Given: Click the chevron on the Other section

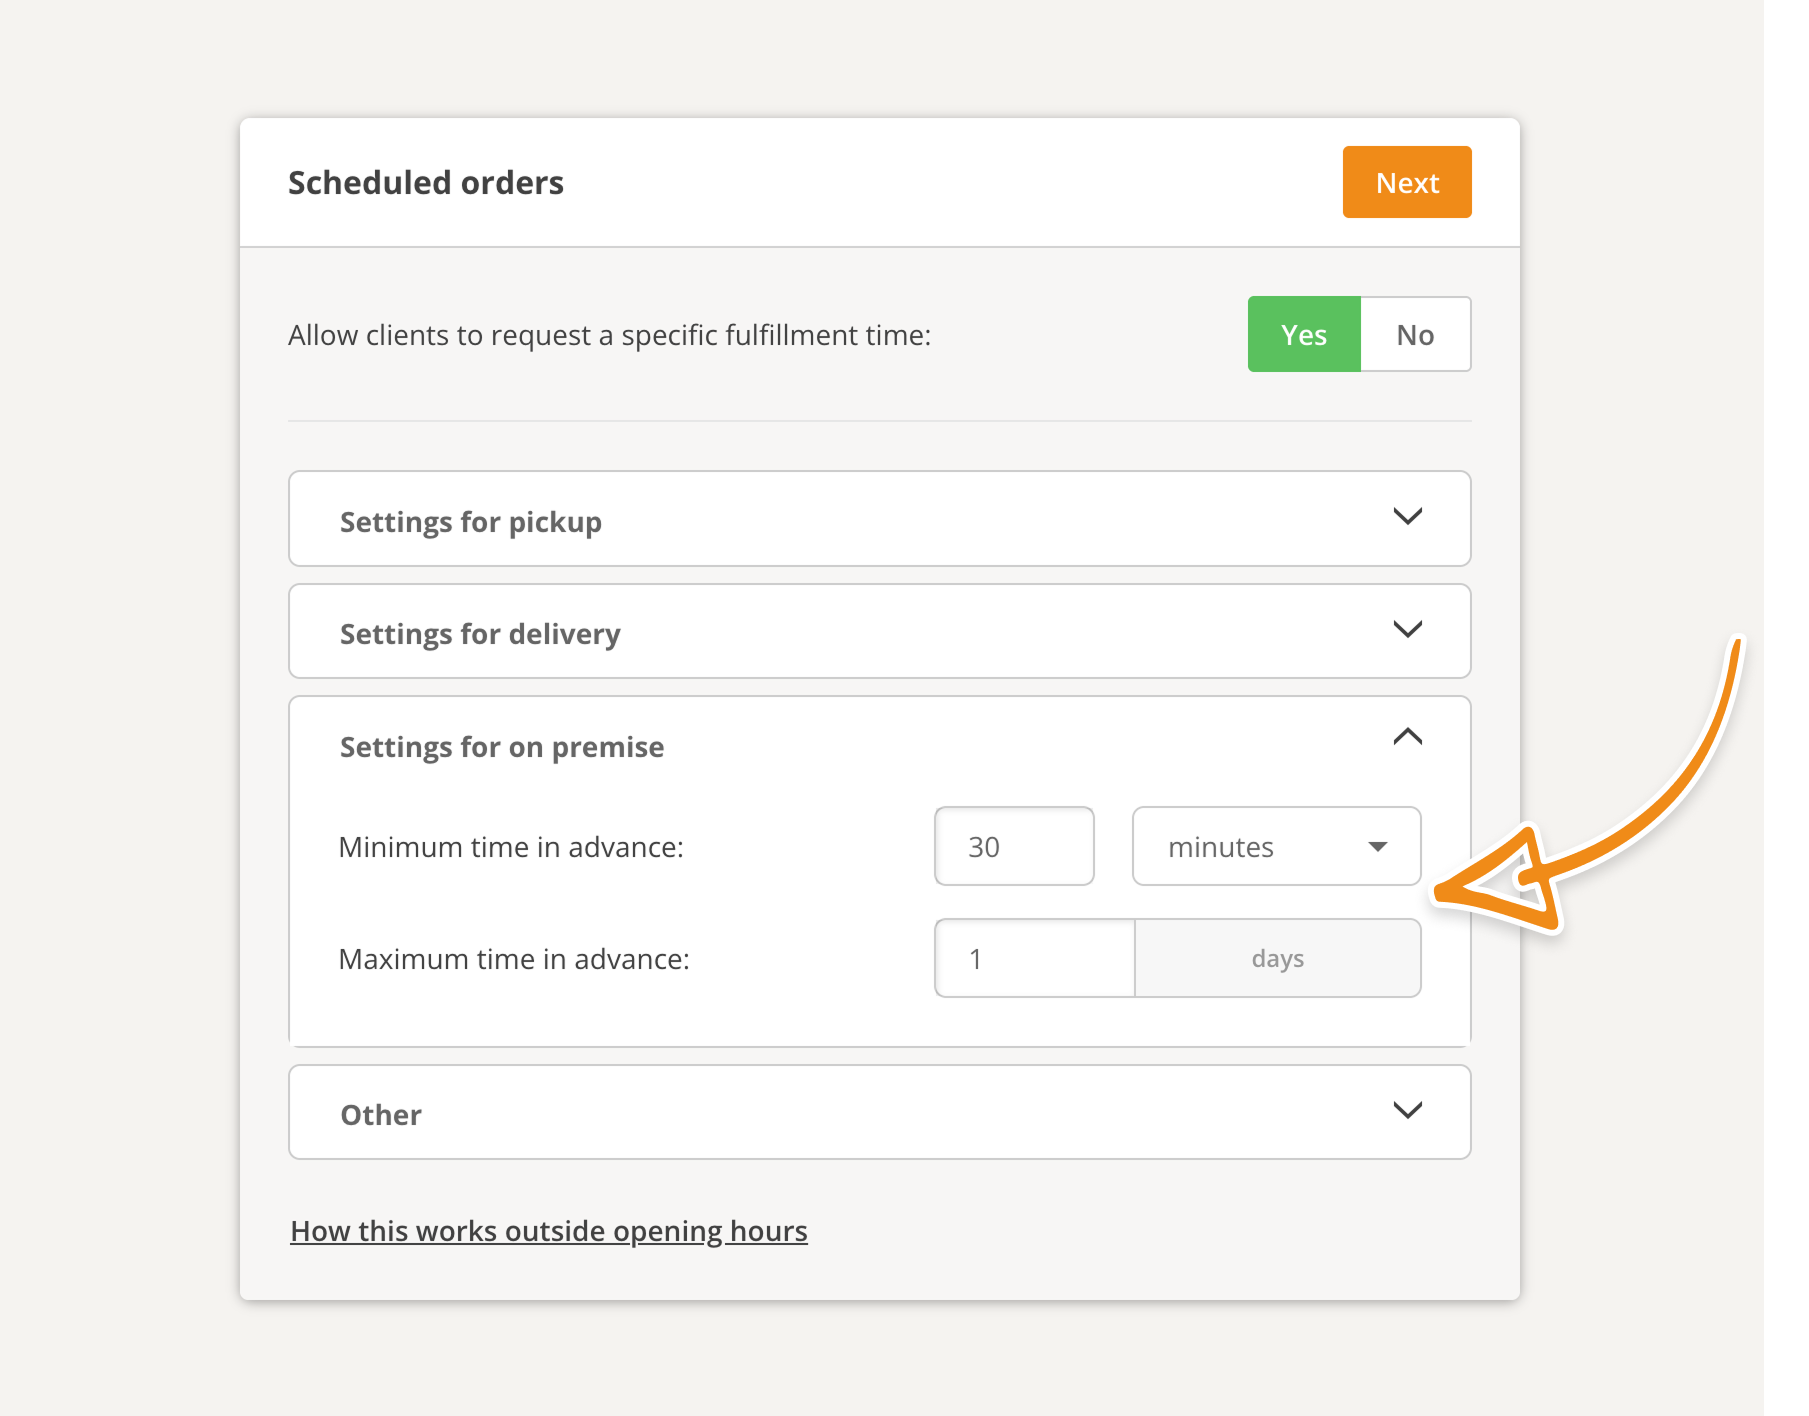Looking at the screenshot, I should [1407, 1110].
